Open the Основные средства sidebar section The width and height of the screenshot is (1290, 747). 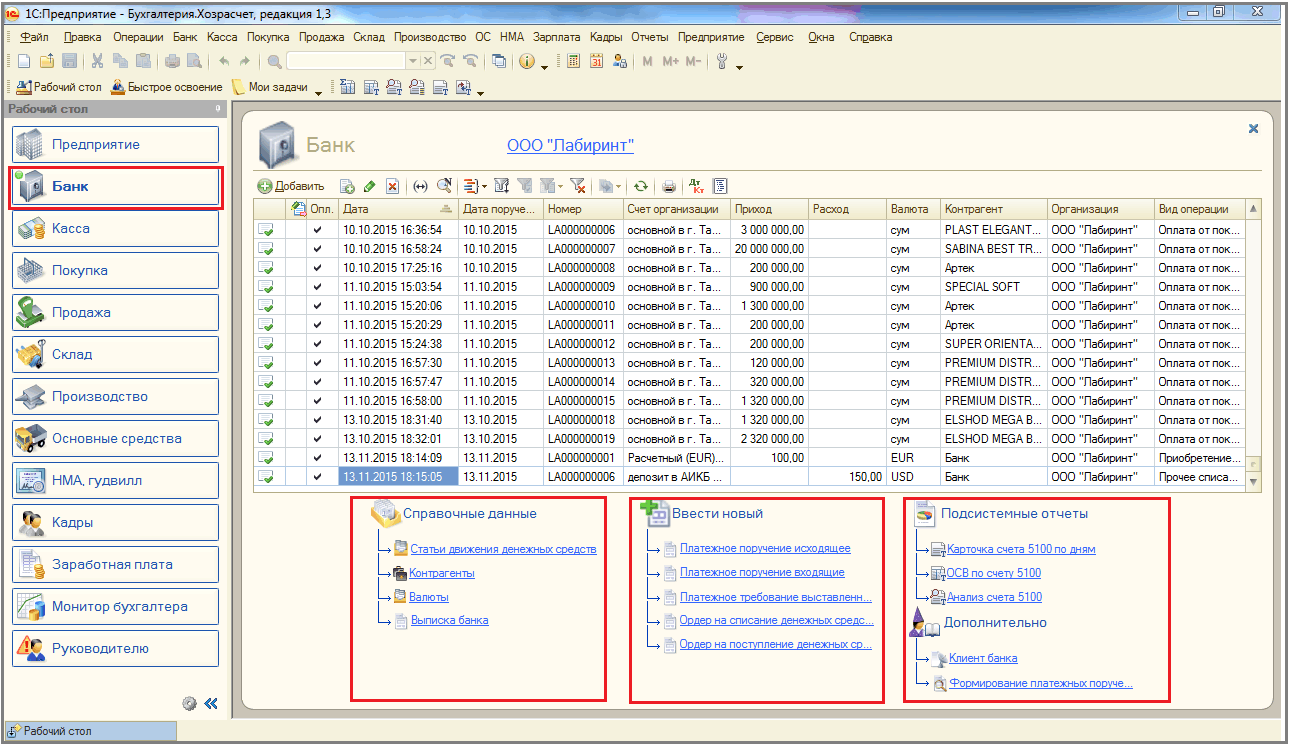coord(115,439)
